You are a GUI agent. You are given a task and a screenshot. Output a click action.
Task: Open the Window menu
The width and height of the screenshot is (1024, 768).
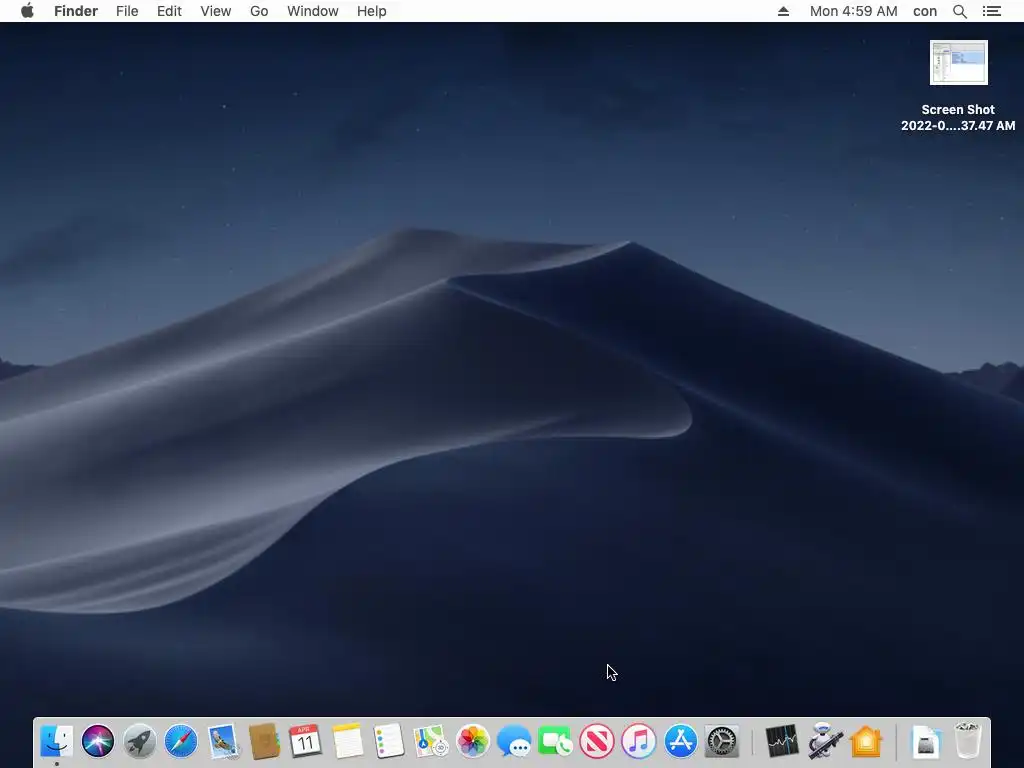coord(313,11)
